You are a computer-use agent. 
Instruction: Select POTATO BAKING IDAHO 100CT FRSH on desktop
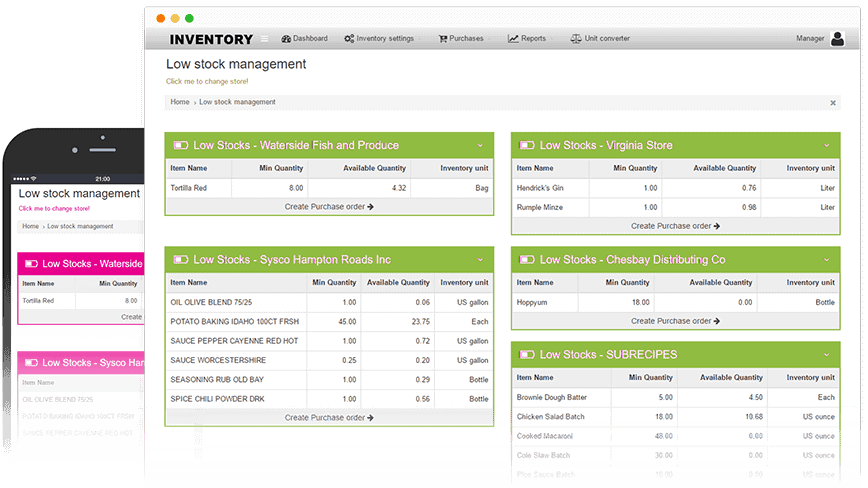tap(329, 321)
